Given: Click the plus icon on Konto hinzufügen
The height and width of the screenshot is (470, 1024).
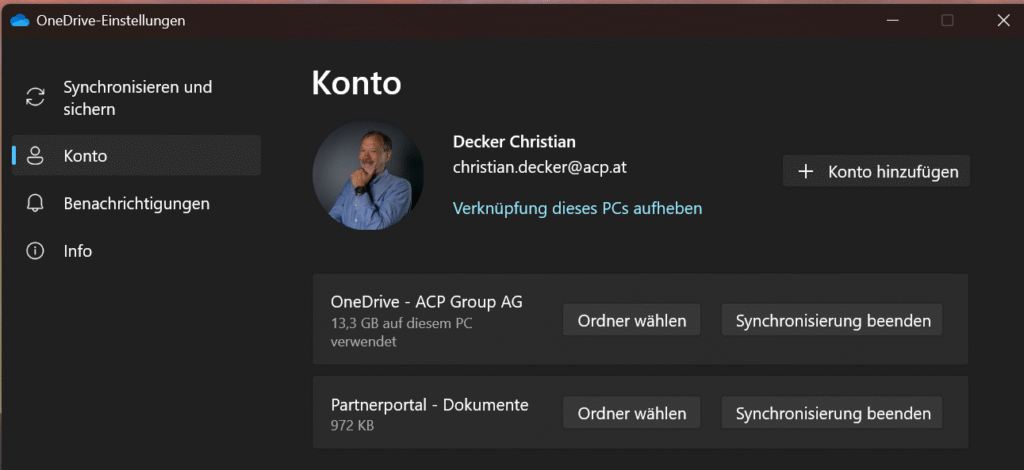Looking at the screenshot, I should [x=806, y=172].
